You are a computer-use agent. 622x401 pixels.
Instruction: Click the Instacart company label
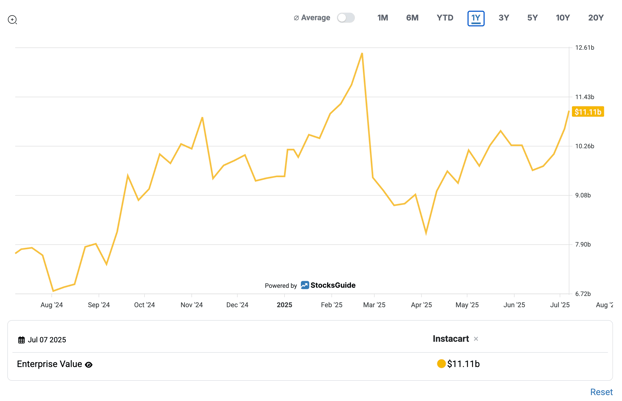(451, 339)
